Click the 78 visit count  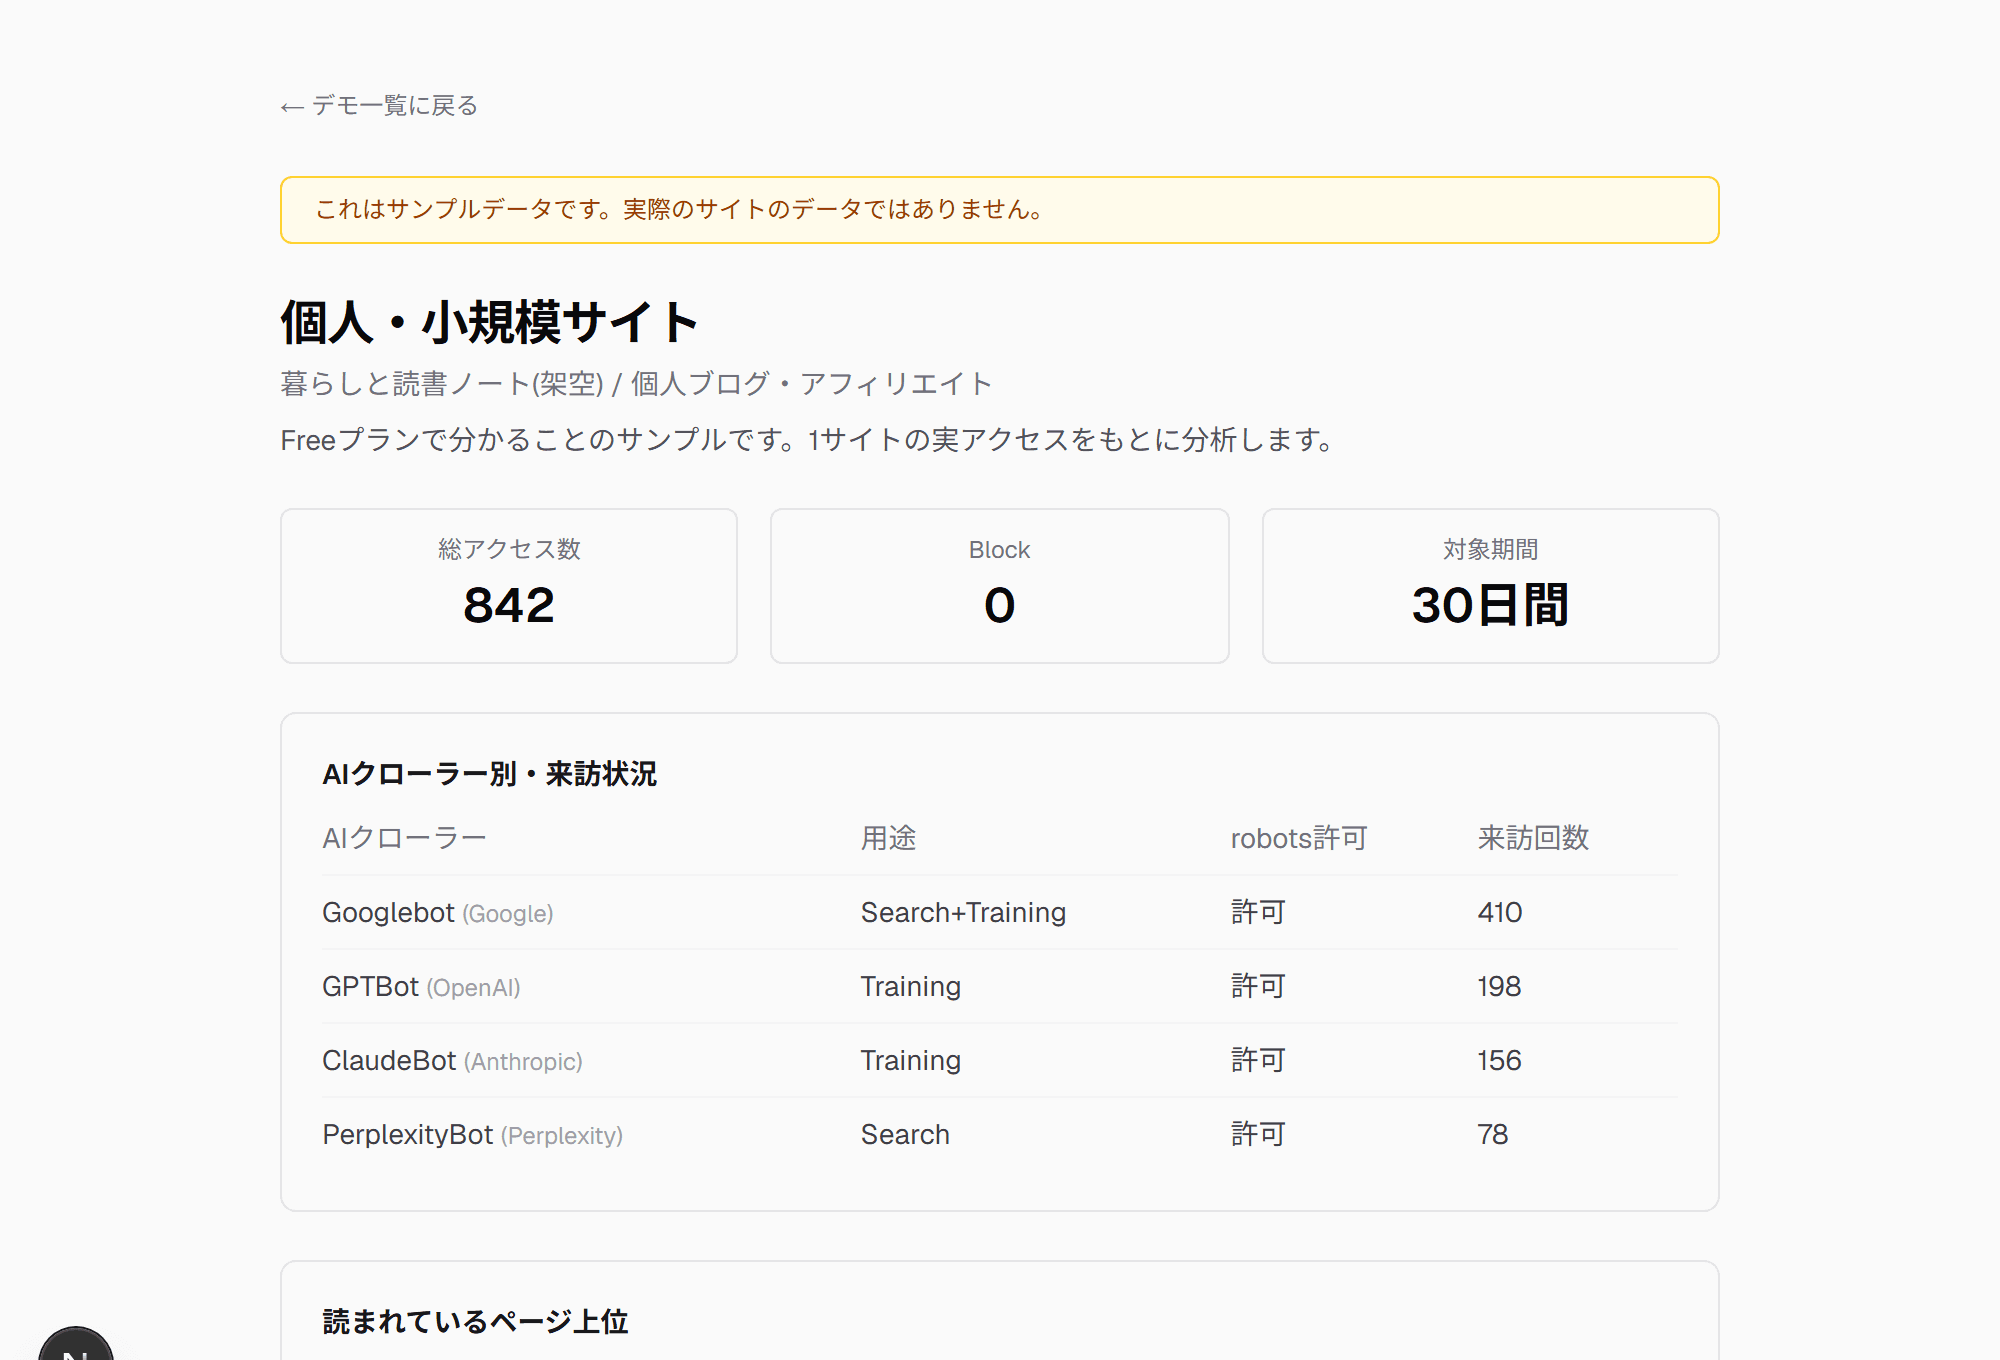[1492, 1135]
